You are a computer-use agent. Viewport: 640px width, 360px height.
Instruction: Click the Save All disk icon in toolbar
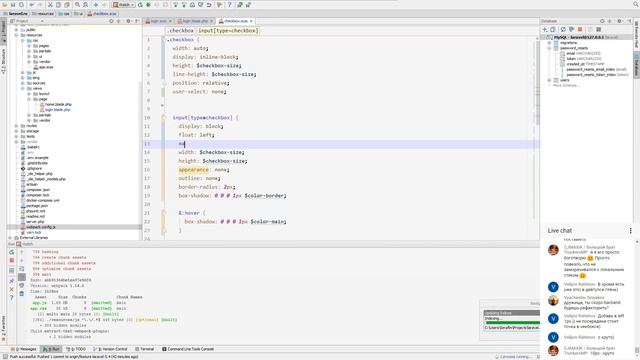[x=13, y=4]
